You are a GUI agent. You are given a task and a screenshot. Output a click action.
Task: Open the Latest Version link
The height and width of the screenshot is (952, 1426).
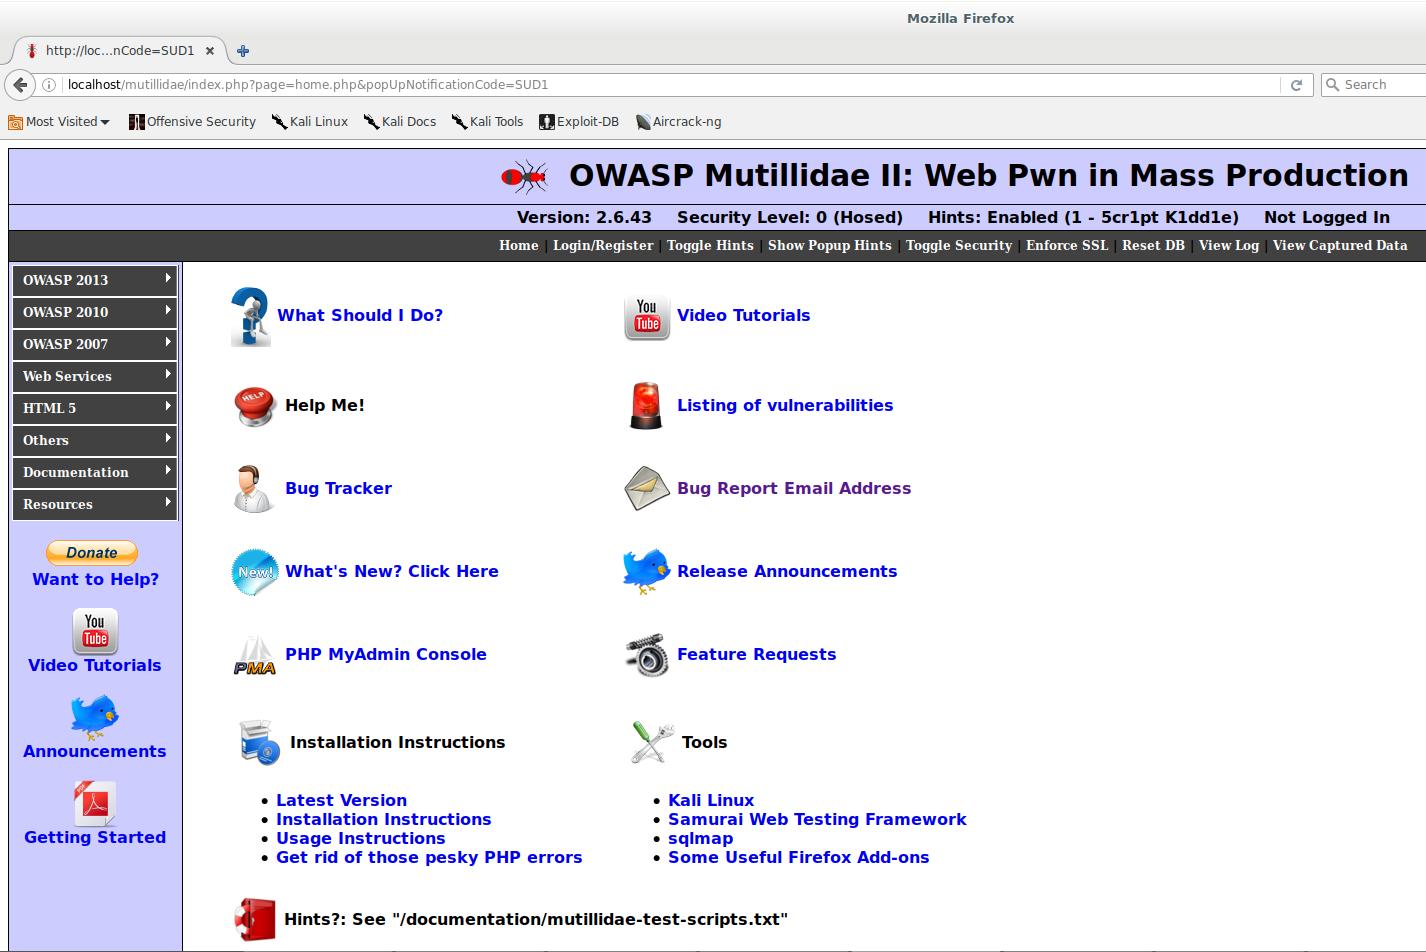(x=341, y=800)
